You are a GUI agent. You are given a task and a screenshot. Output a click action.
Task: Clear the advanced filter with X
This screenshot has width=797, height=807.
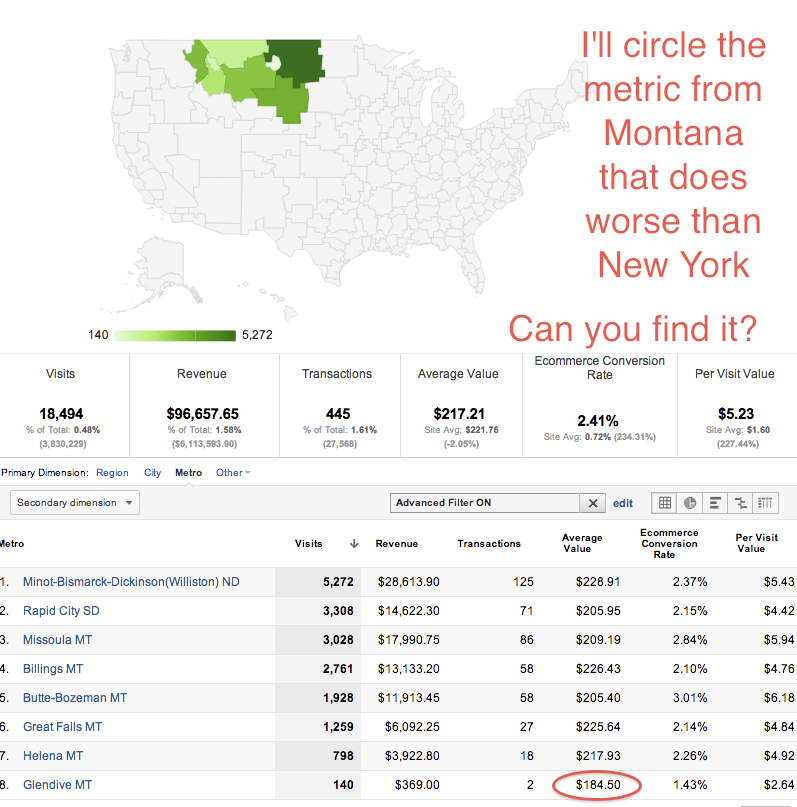coord(593,503)
